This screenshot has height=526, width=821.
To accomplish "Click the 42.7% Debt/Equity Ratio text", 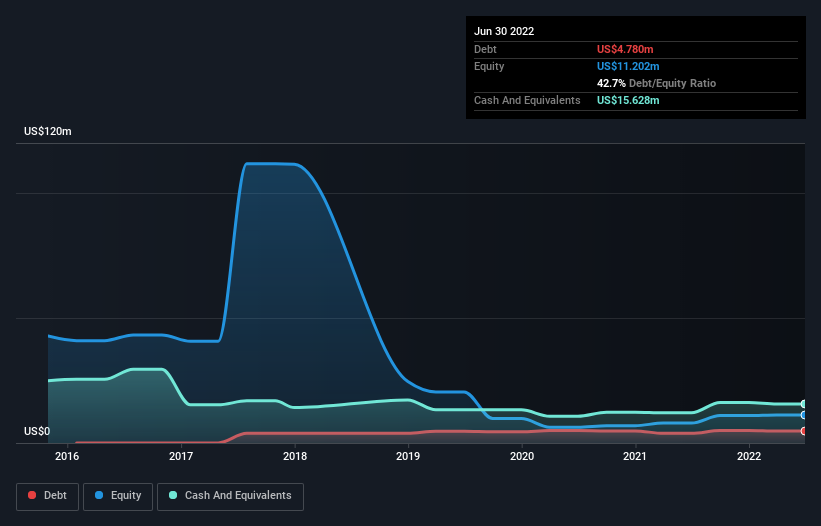I will pos(656,83).
